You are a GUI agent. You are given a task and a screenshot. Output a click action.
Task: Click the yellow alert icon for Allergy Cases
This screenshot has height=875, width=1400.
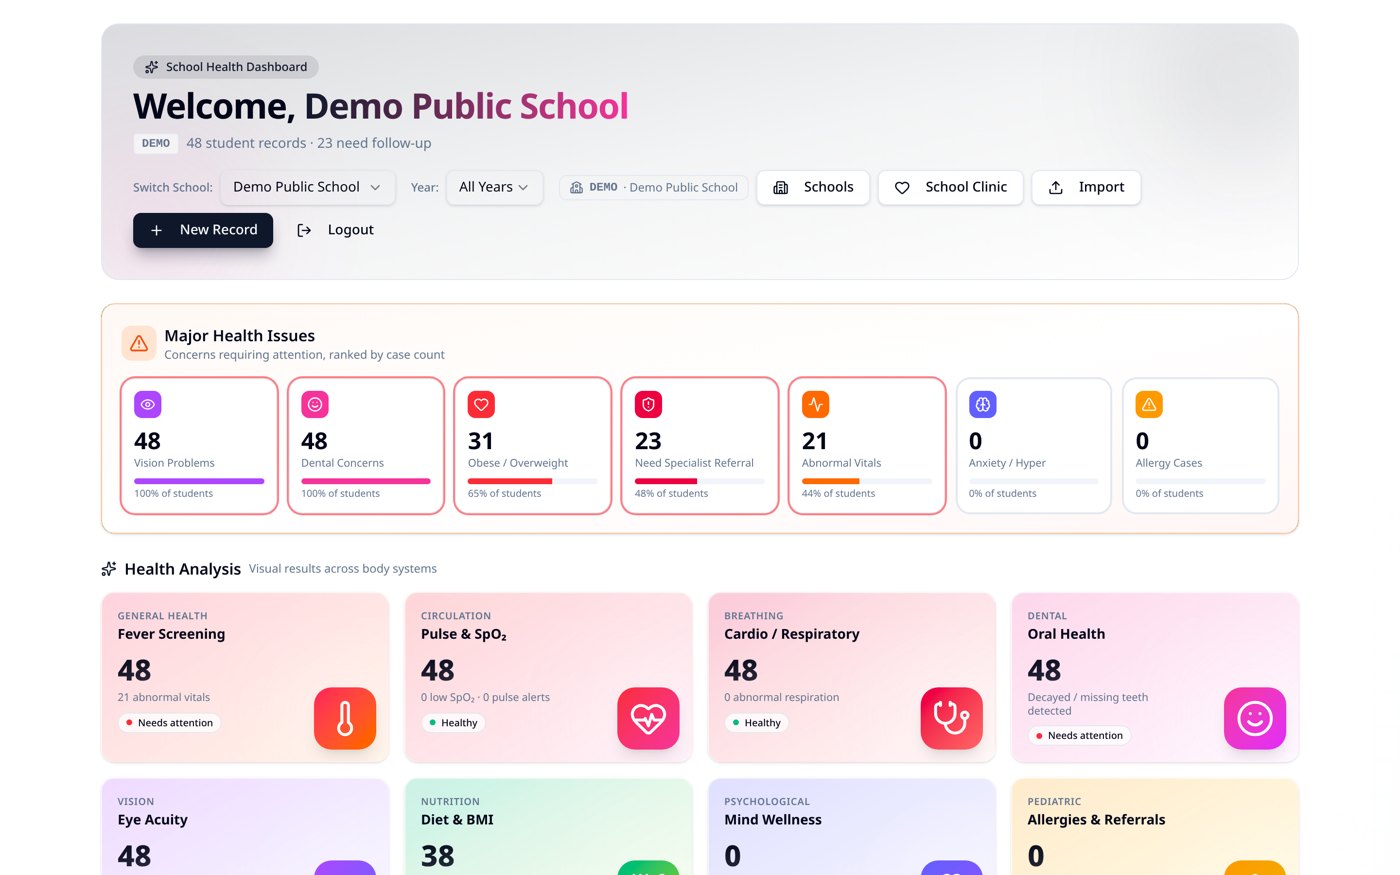(x=1149, y=404)
